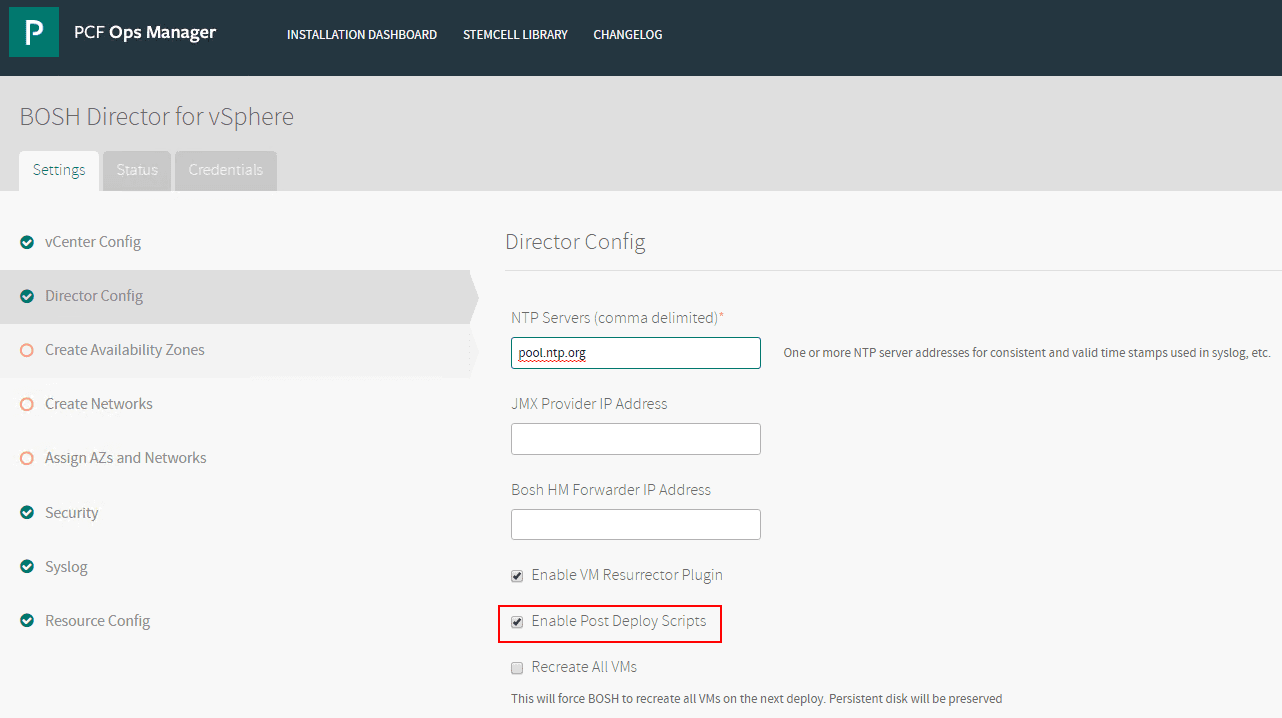Select the Settings tab
1282x718 pixels.
59,170
